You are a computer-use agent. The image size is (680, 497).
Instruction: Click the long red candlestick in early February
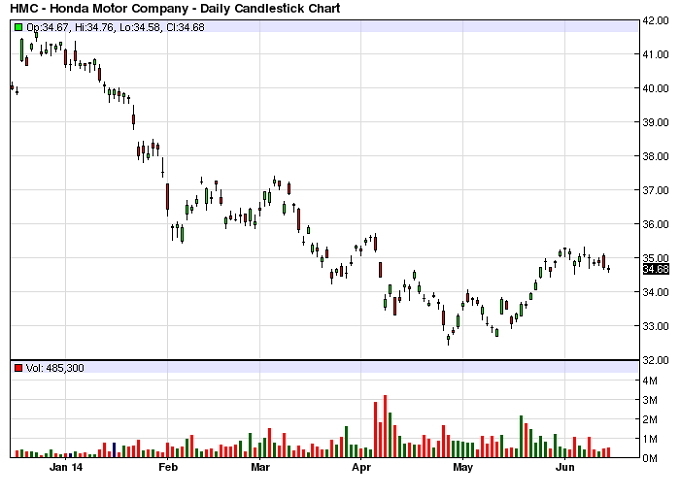[167, 198]
